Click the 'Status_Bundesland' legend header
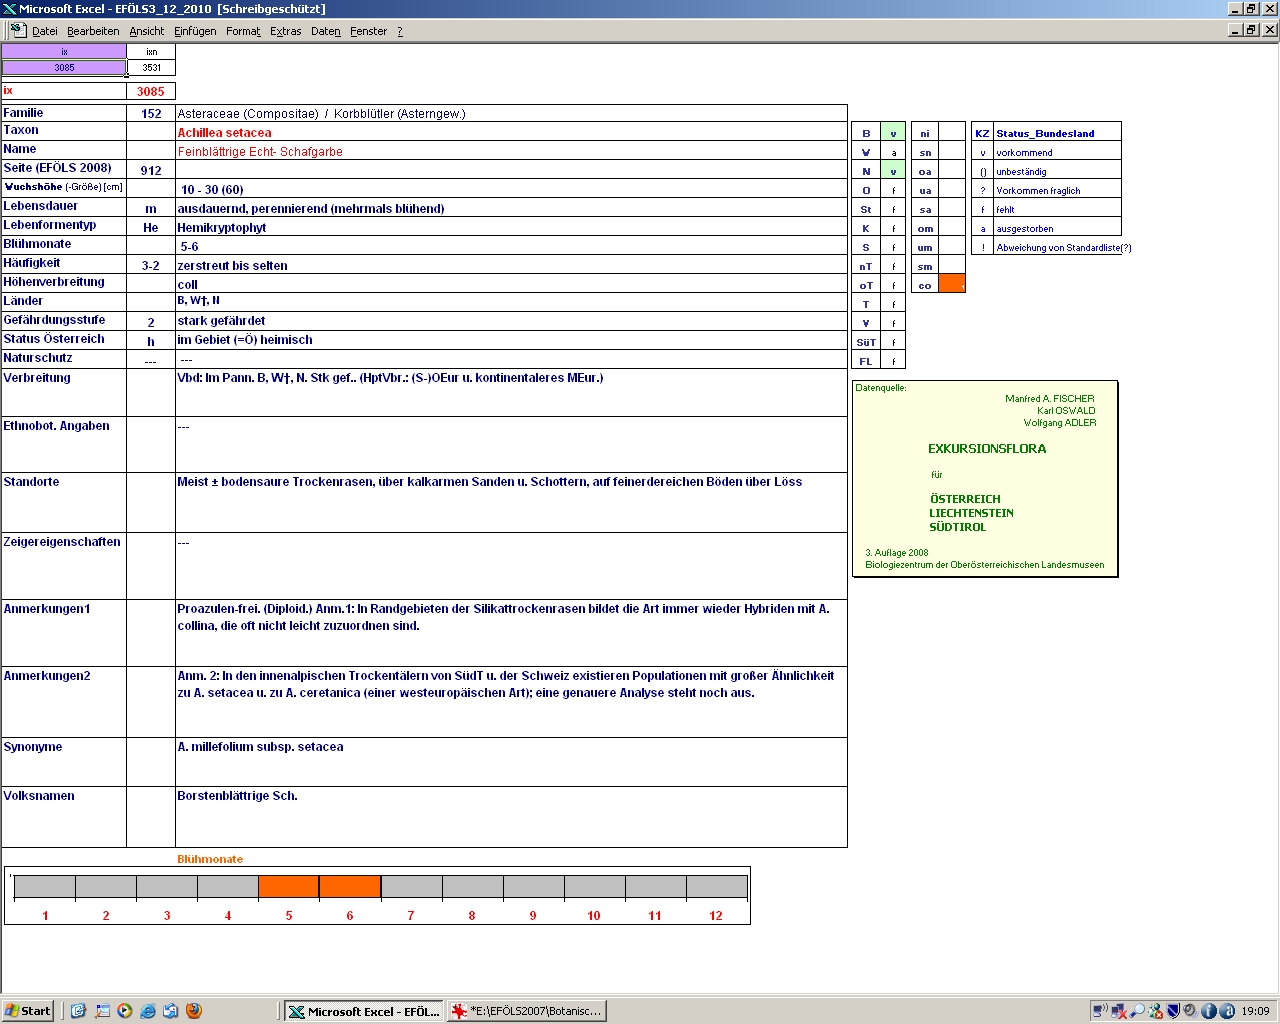Viewport: 1280px width, 1024px height. coord(1045,133)
